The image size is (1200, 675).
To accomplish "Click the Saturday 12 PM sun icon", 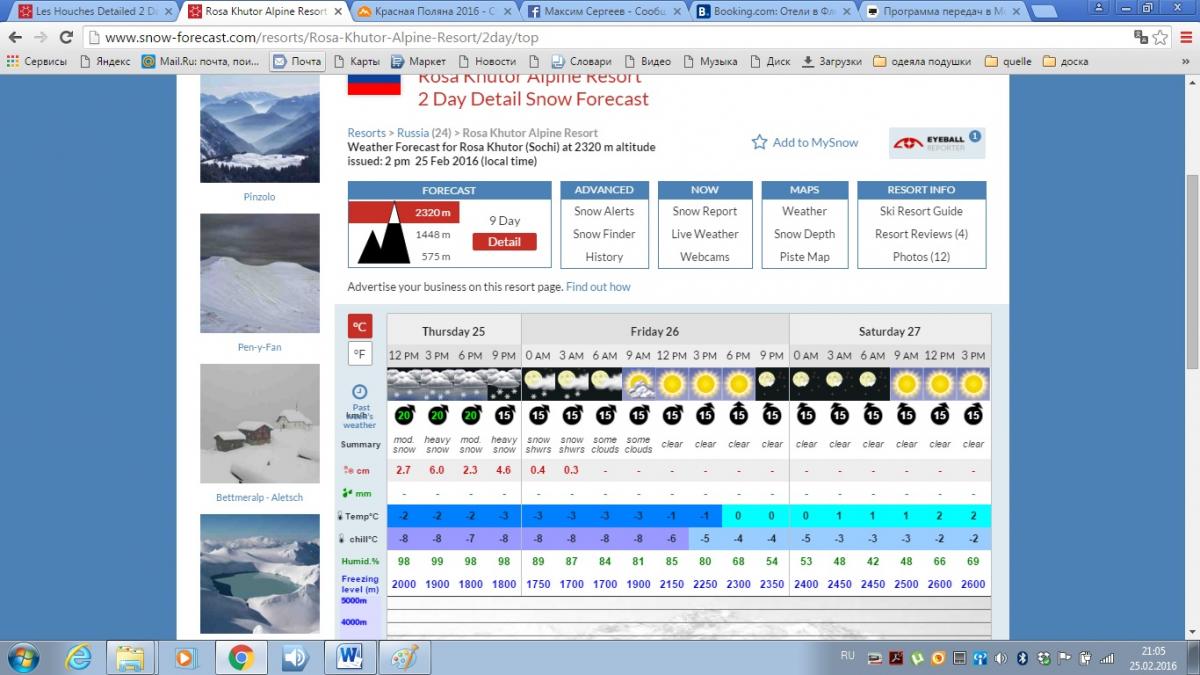I will click(940, 383).
